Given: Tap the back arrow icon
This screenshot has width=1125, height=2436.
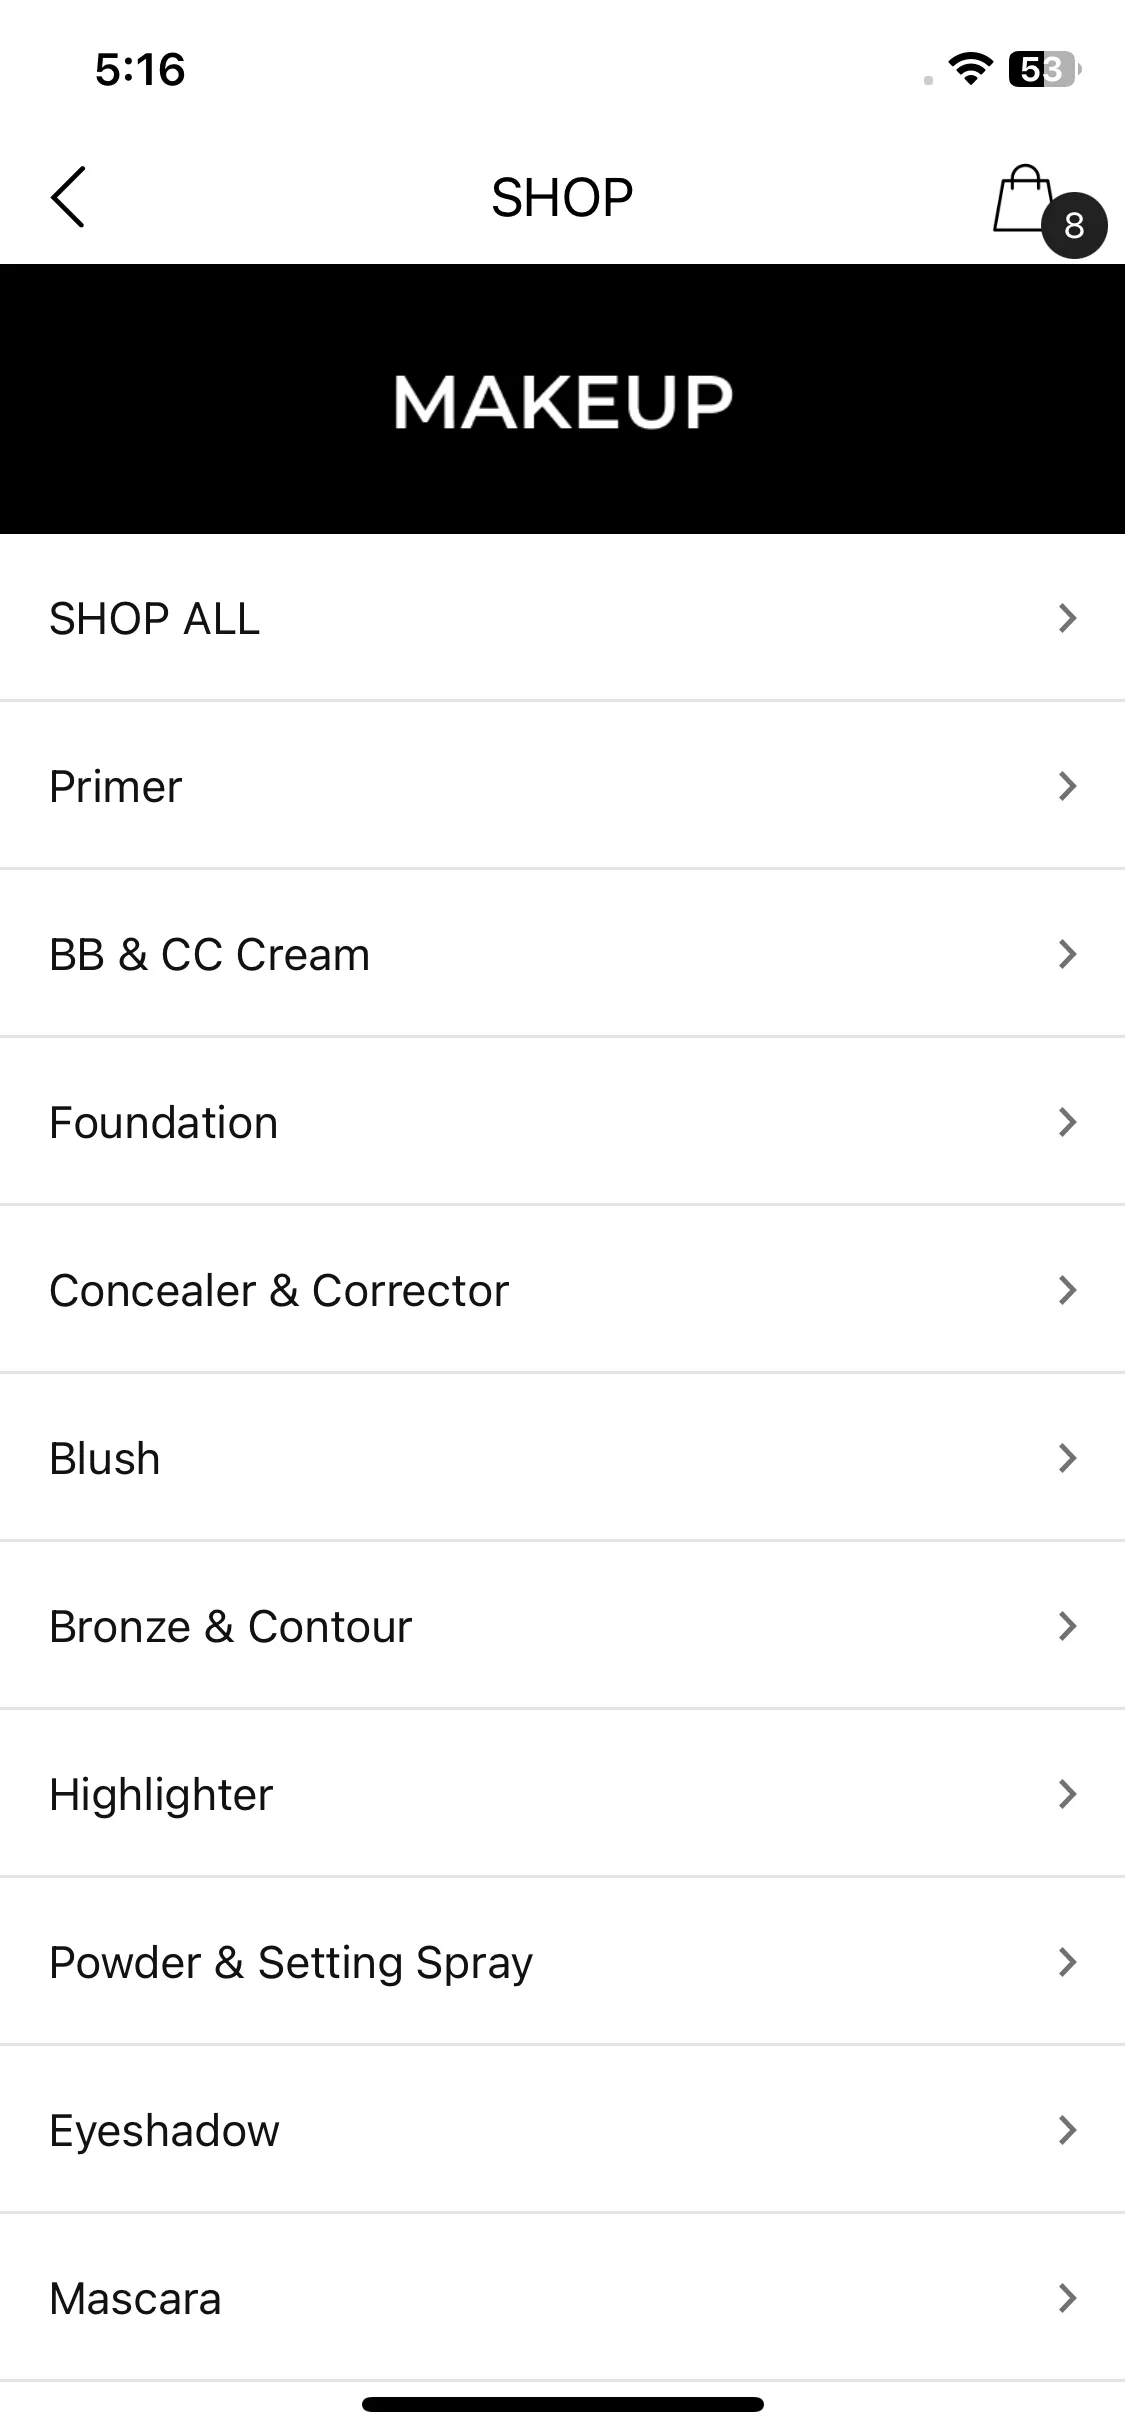Looking at the screenshot, I should tap(68, 197).
